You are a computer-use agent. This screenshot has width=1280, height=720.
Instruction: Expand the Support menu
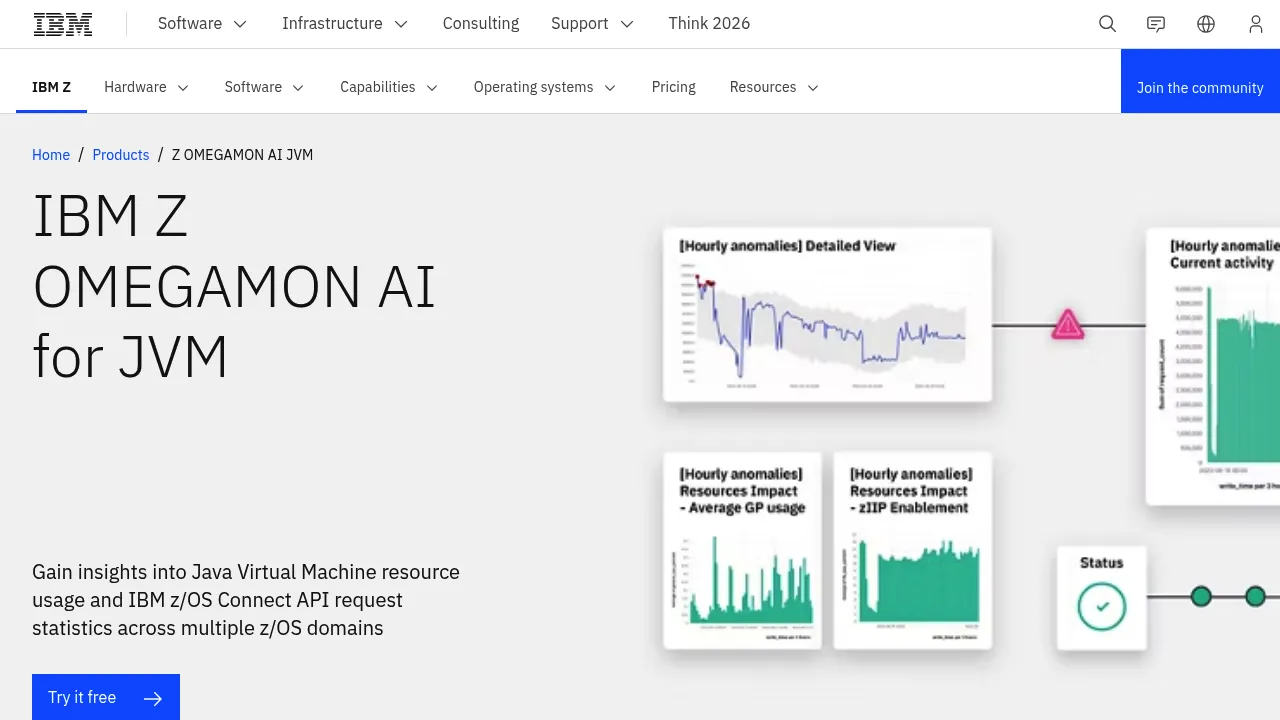pos(593,24)
